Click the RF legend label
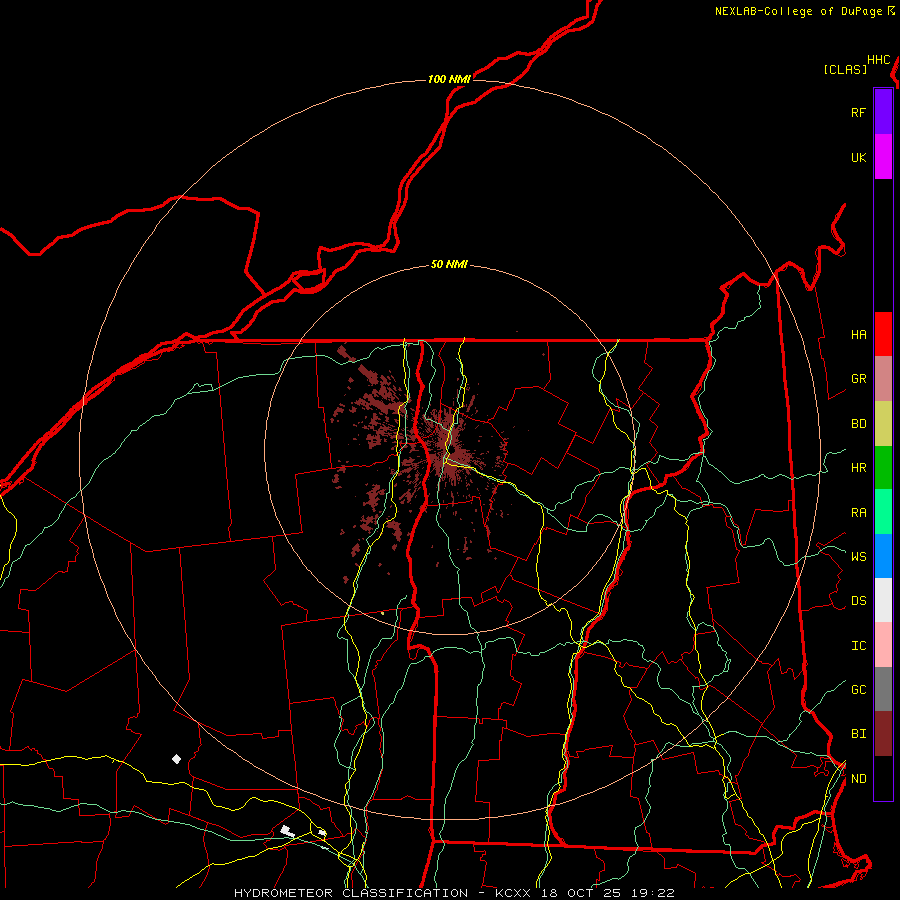Viewport: 900px width, 900px height. click(x=858, y=112)
